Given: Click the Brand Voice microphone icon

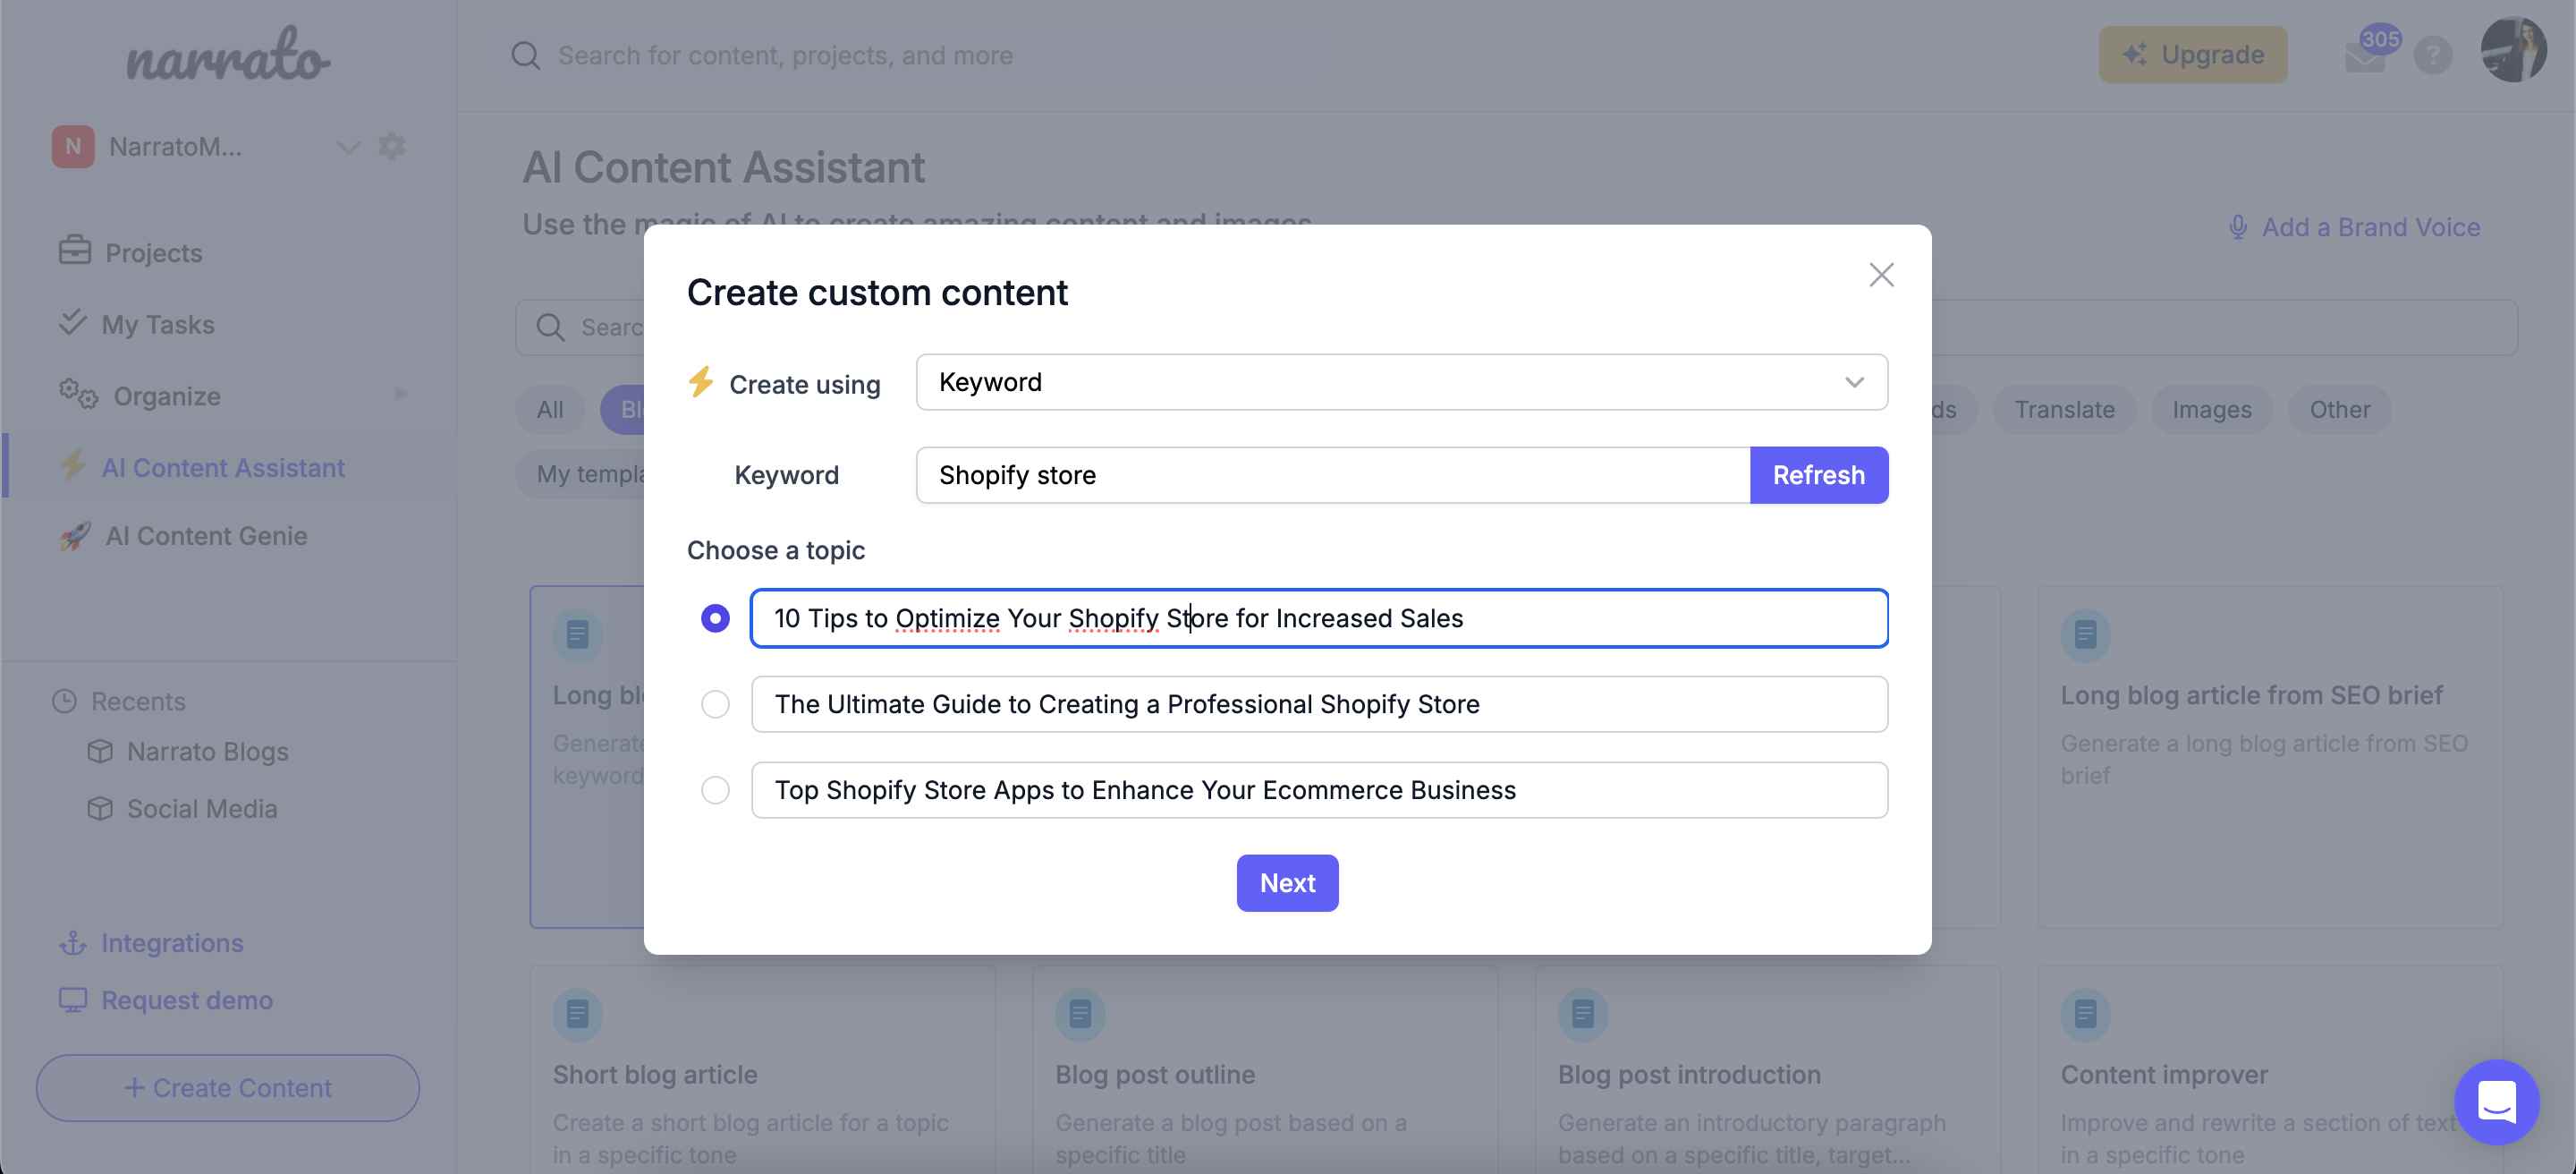Looking at the screenshot, I should click(x=2237, y=227).
